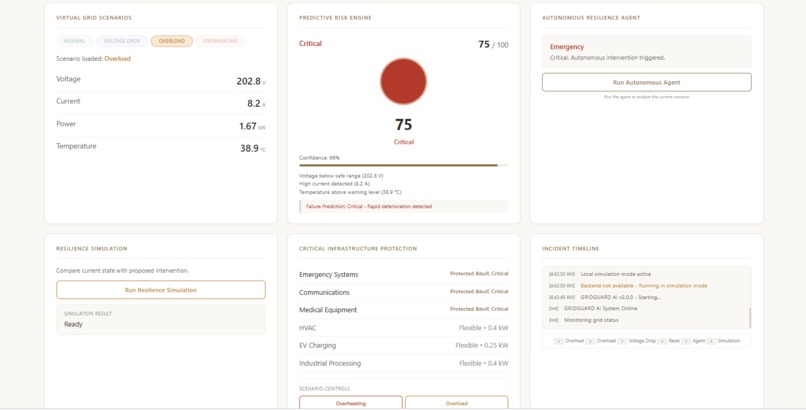806x410 pixels.
Task: Click 'High current detected' line
Action: click(334, 184)
